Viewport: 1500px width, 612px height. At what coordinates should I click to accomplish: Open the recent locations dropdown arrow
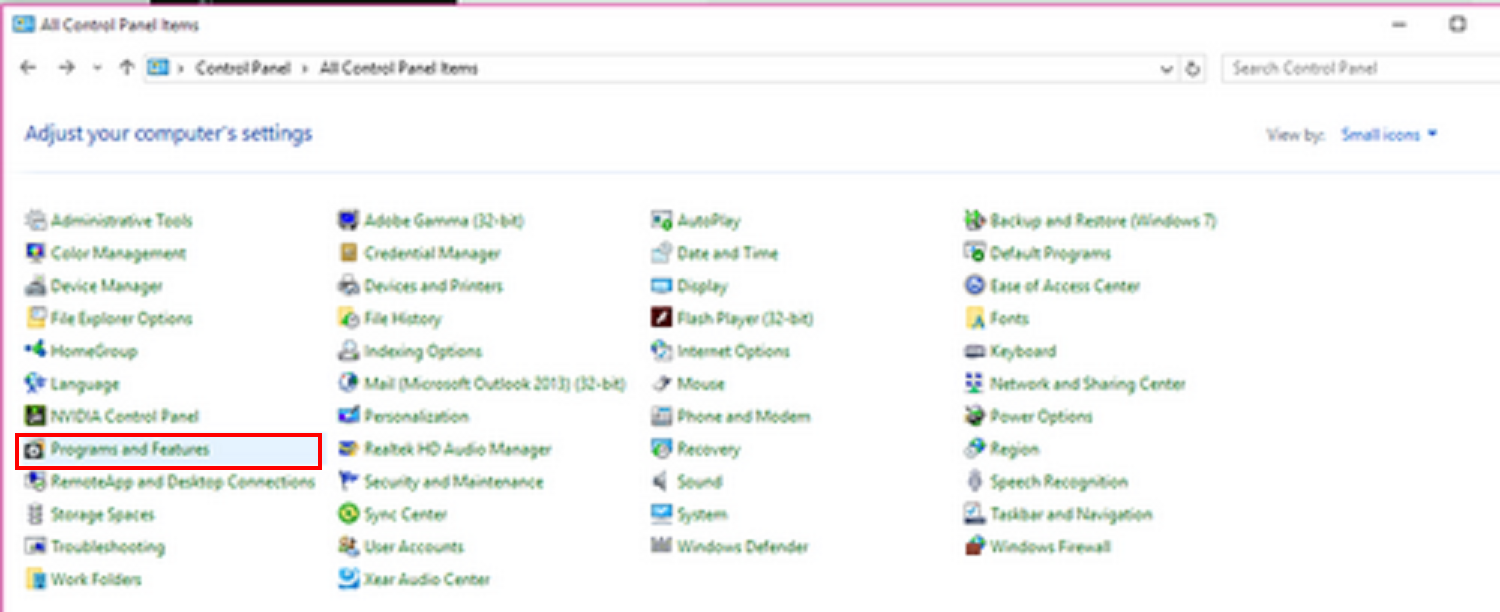(97, 68)
